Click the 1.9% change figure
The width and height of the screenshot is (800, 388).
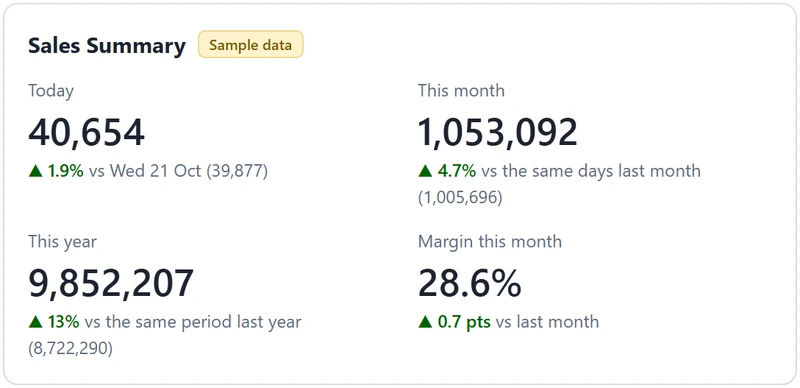coord(65,171)
